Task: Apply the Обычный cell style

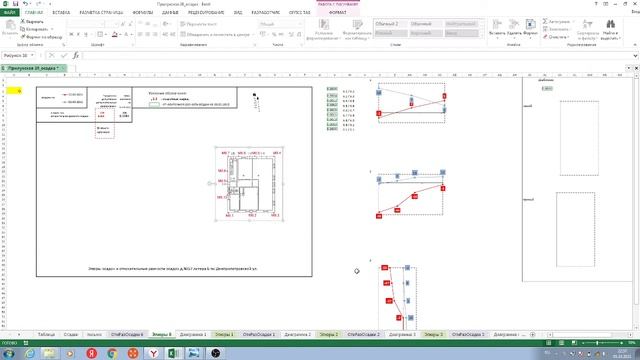Action: (426, 24)
